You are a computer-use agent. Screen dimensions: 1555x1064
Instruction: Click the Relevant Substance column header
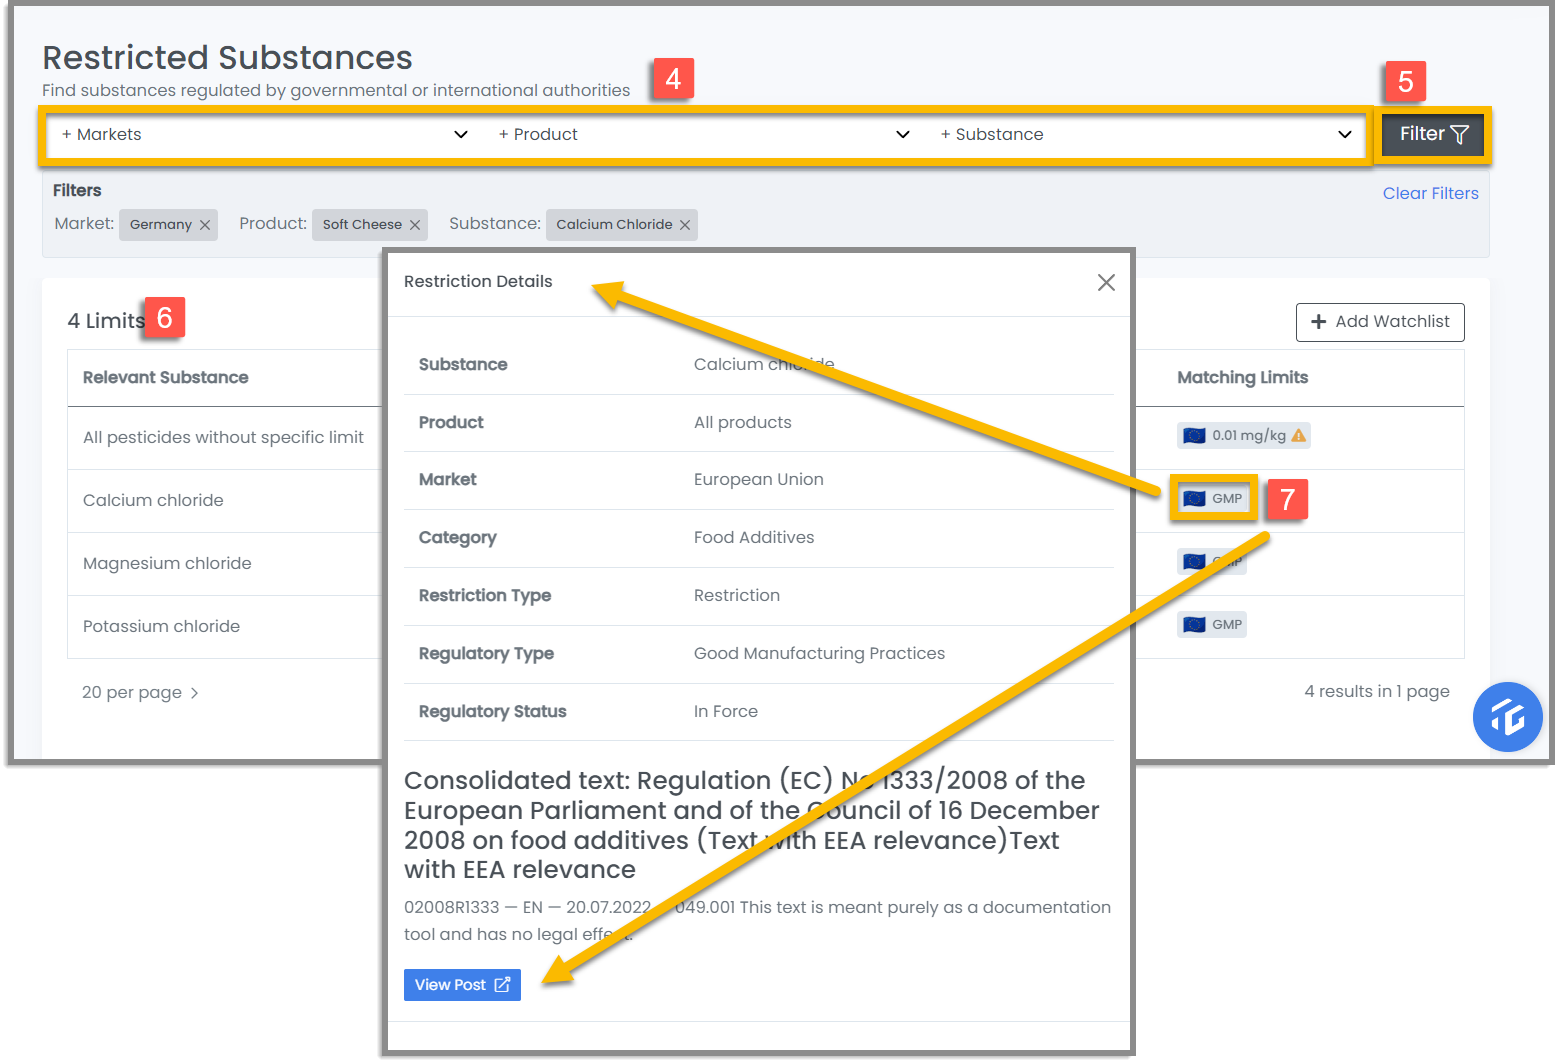coord(166,378)
